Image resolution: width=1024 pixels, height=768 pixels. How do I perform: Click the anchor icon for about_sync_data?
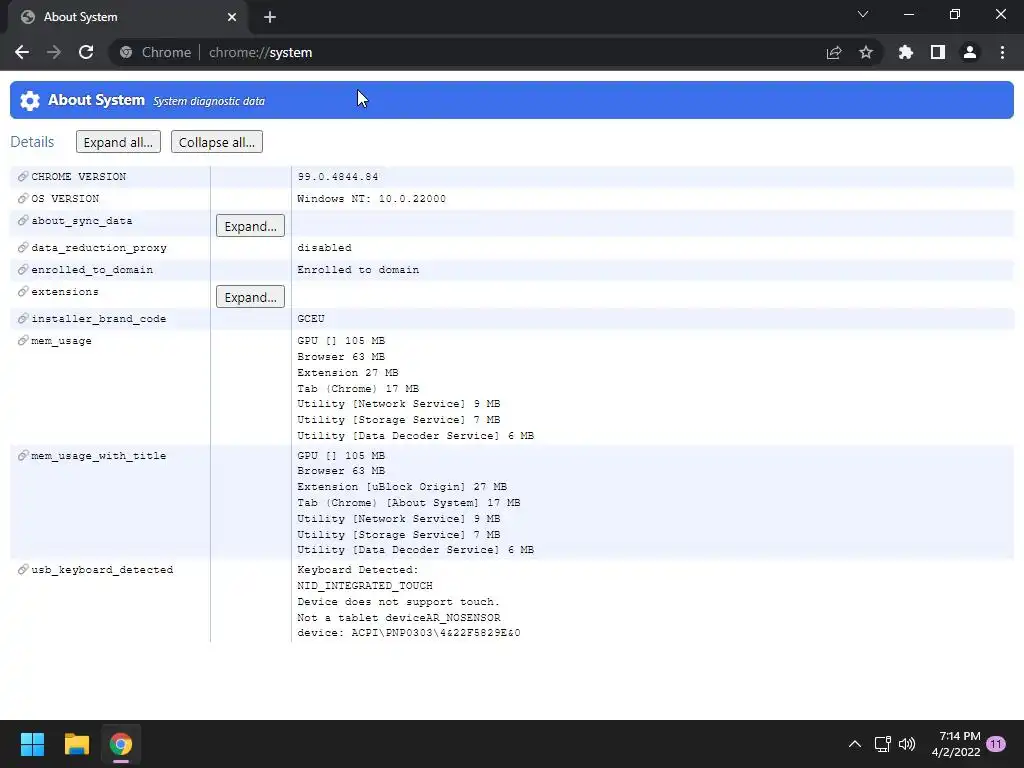pos(23,221)
